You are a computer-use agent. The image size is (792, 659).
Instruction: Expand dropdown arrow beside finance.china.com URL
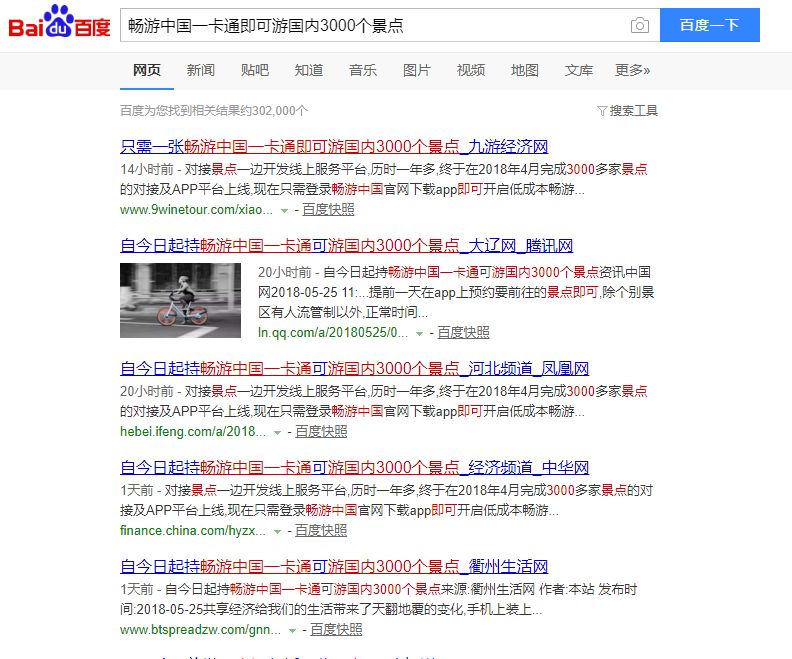click(x=277, y=532)
